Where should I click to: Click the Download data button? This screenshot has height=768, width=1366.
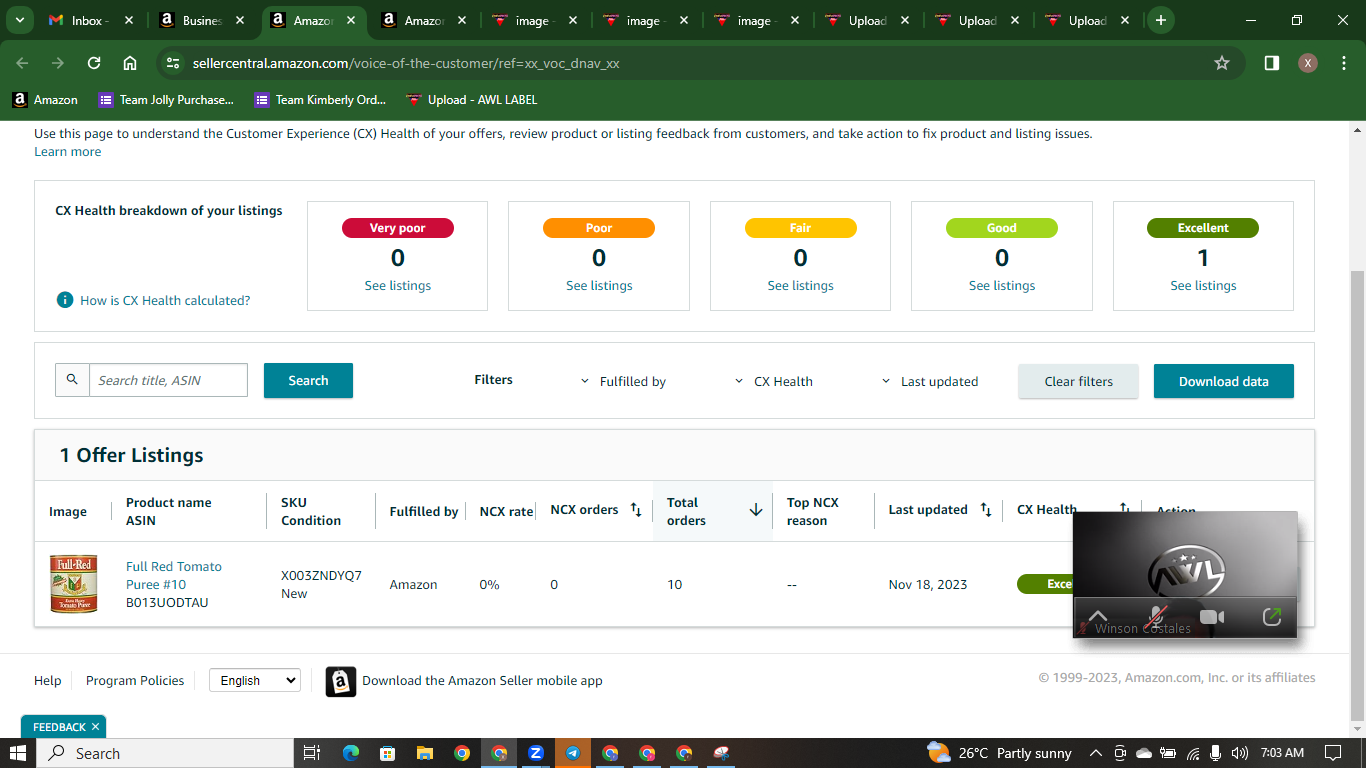click(1223, 381)
